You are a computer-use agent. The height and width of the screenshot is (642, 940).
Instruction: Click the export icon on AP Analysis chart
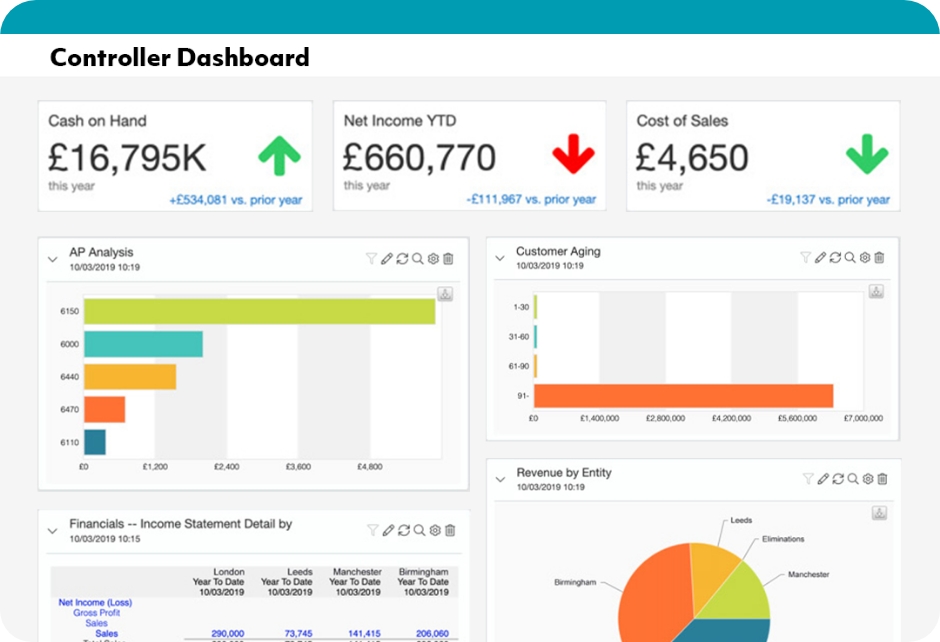point(446,294)
